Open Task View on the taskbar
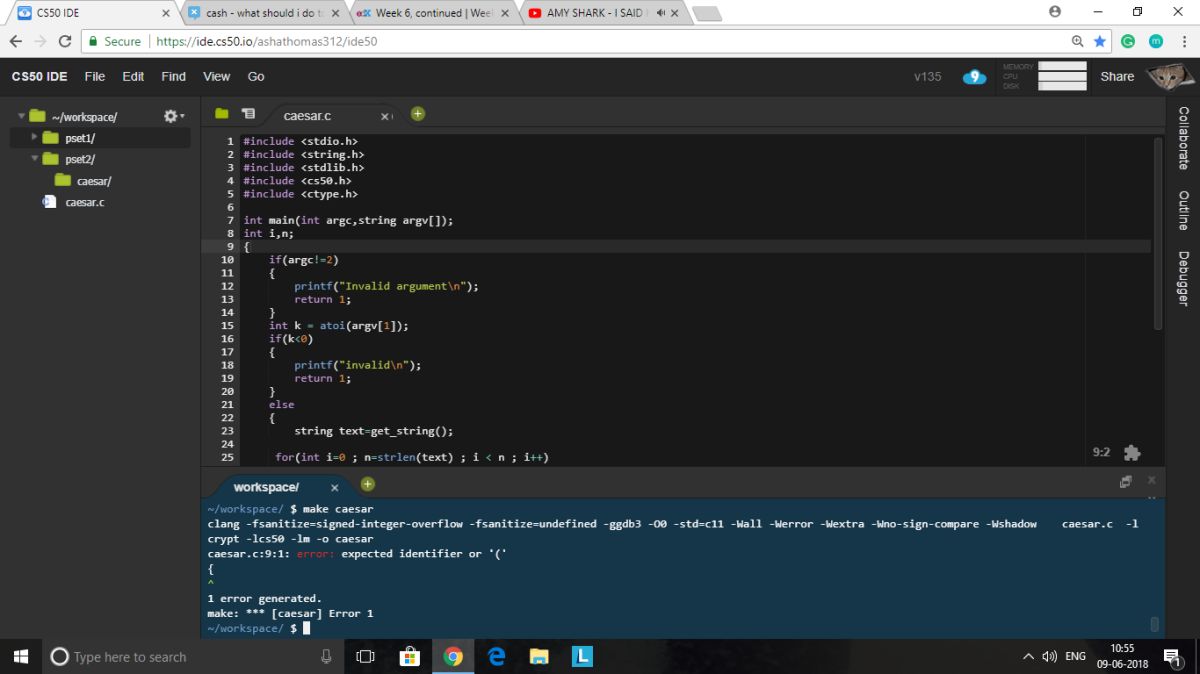This screenshot has width=1200, height=674. coord(365,657)
